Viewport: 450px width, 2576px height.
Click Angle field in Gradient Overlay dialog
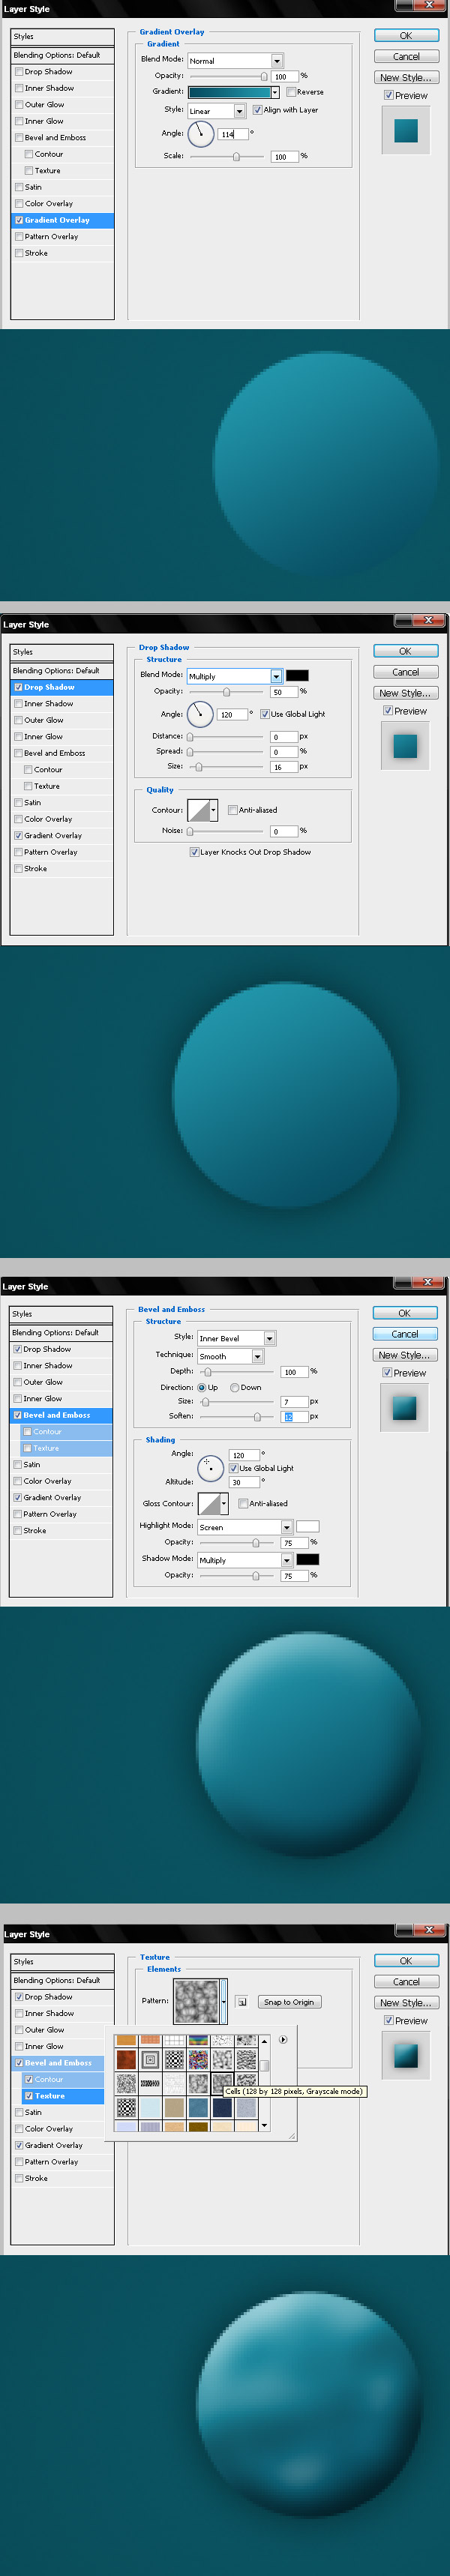[233, 133]
